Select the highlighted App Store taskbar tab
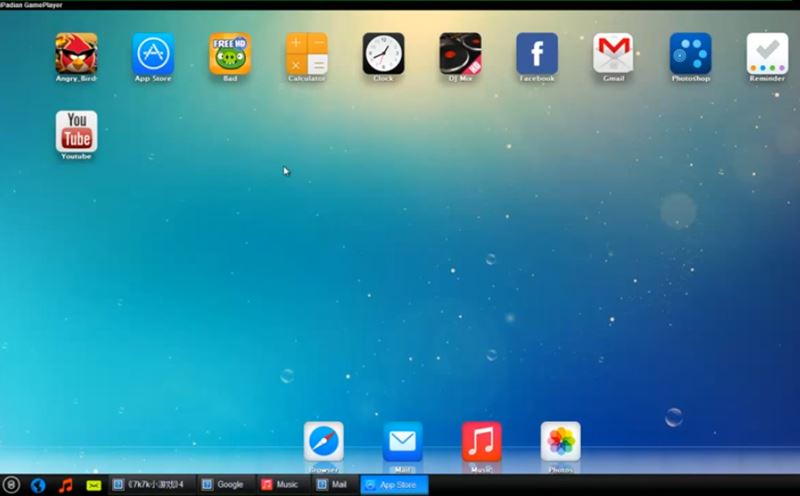 point(394,485)
